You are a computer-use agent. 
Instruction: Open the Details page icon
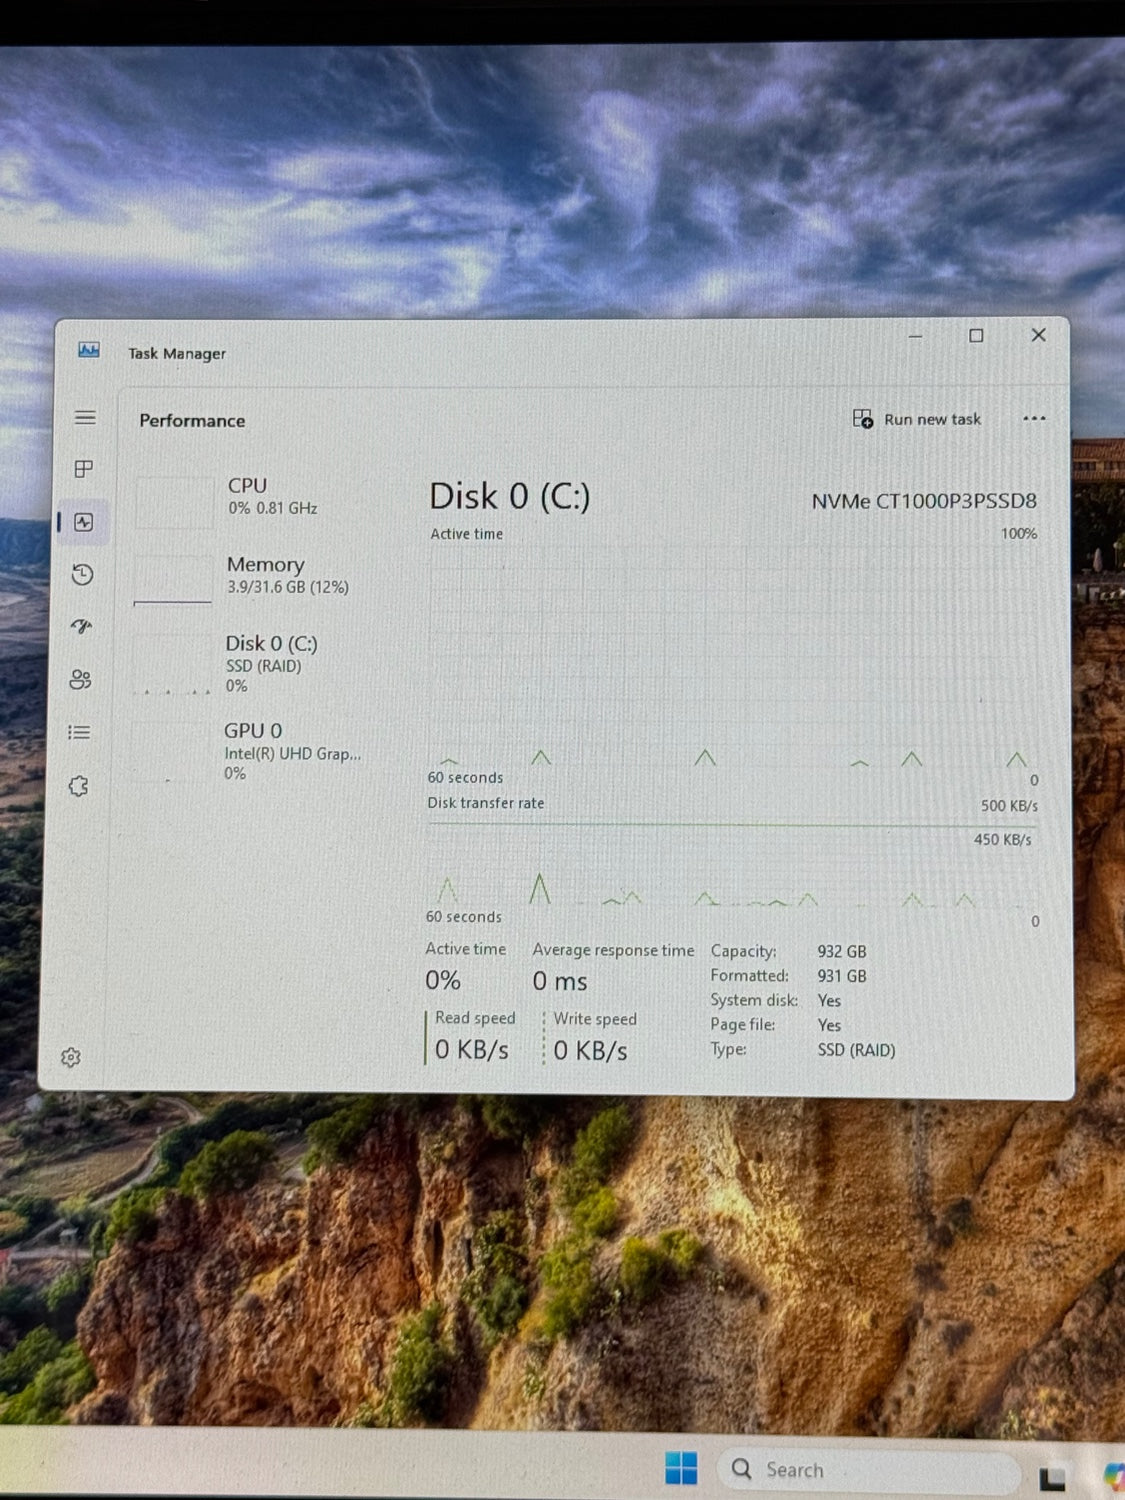[x=79, y=733]
